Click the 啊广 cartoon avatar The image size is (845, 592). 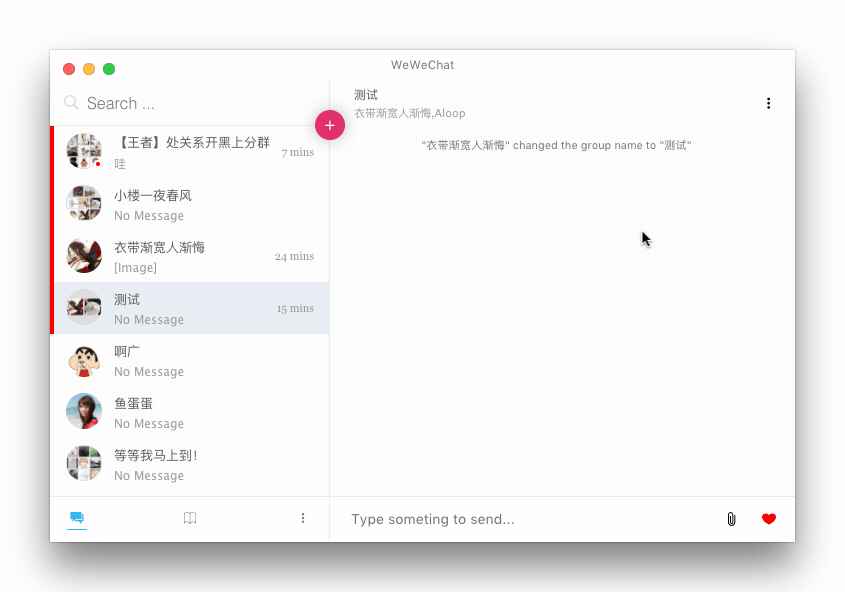point(84,360)
